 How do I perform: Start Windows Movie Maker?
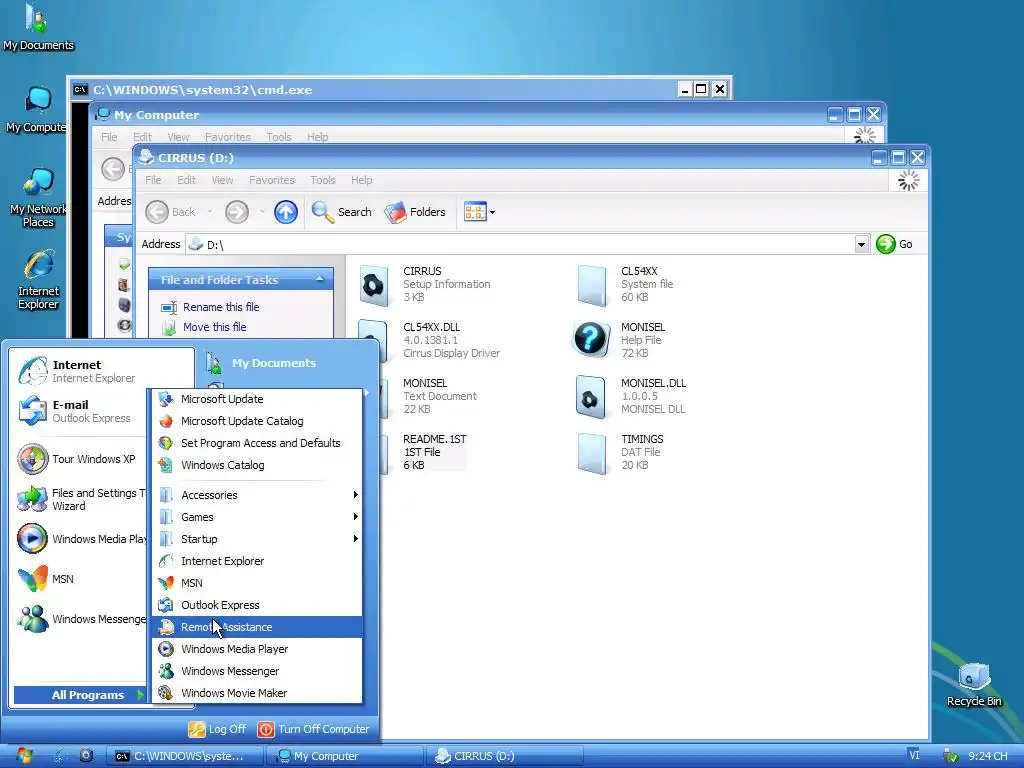point(257,693)
